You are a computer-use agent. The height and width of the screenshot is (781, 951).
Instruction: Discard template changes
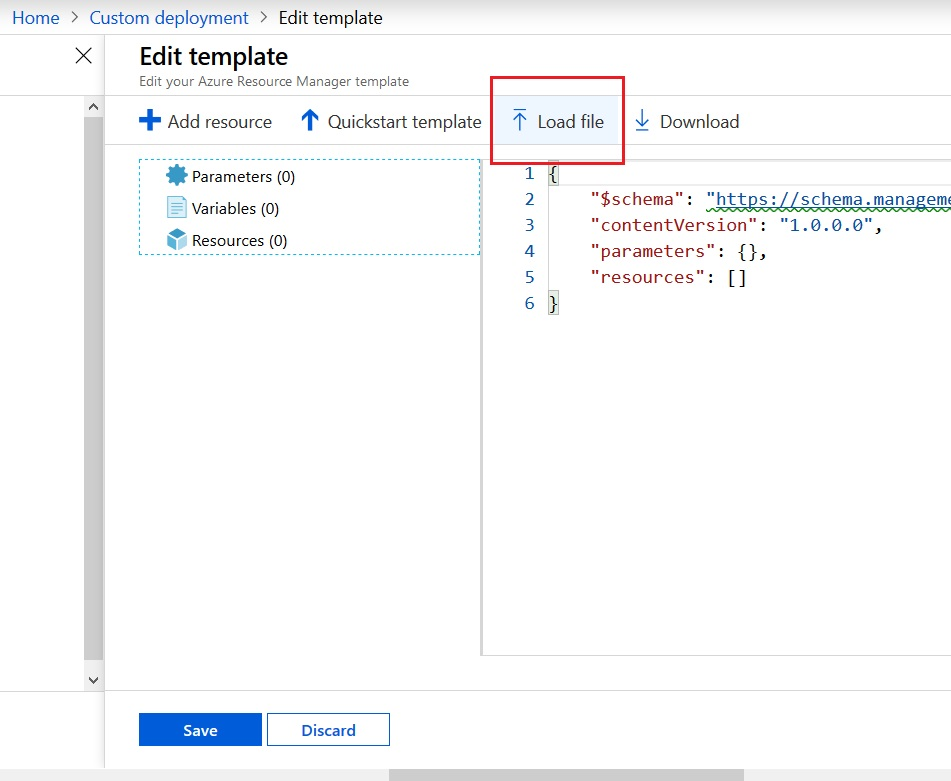point(328,730)
